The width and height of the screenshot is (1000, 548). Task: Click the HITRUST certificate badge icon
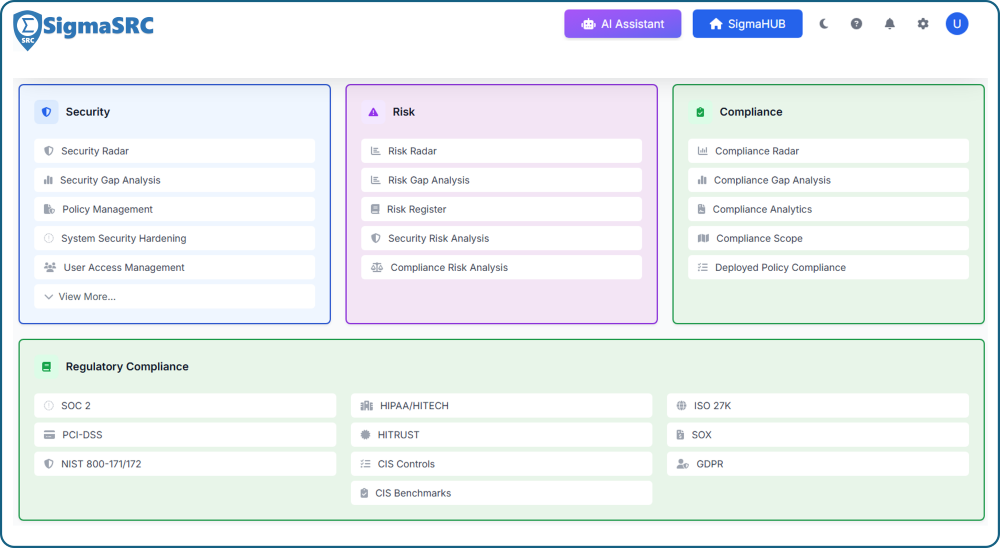pos(365,435)
